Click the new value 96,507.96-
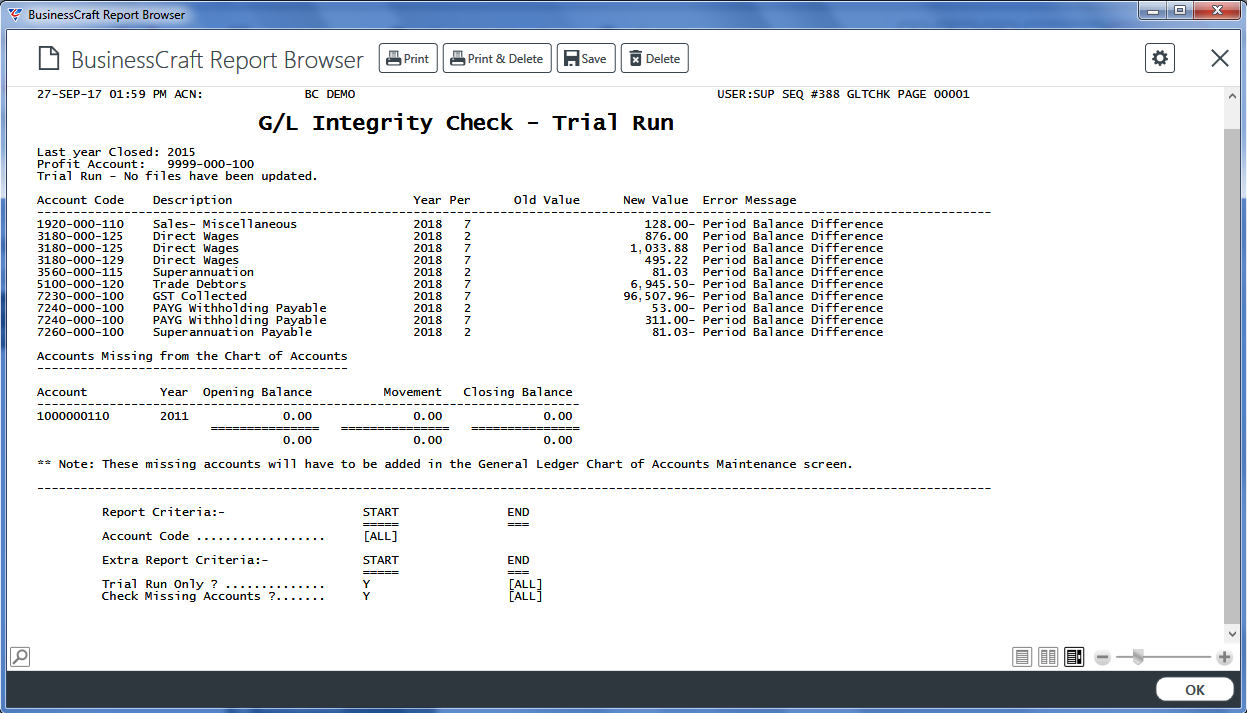 coord(659,296)
